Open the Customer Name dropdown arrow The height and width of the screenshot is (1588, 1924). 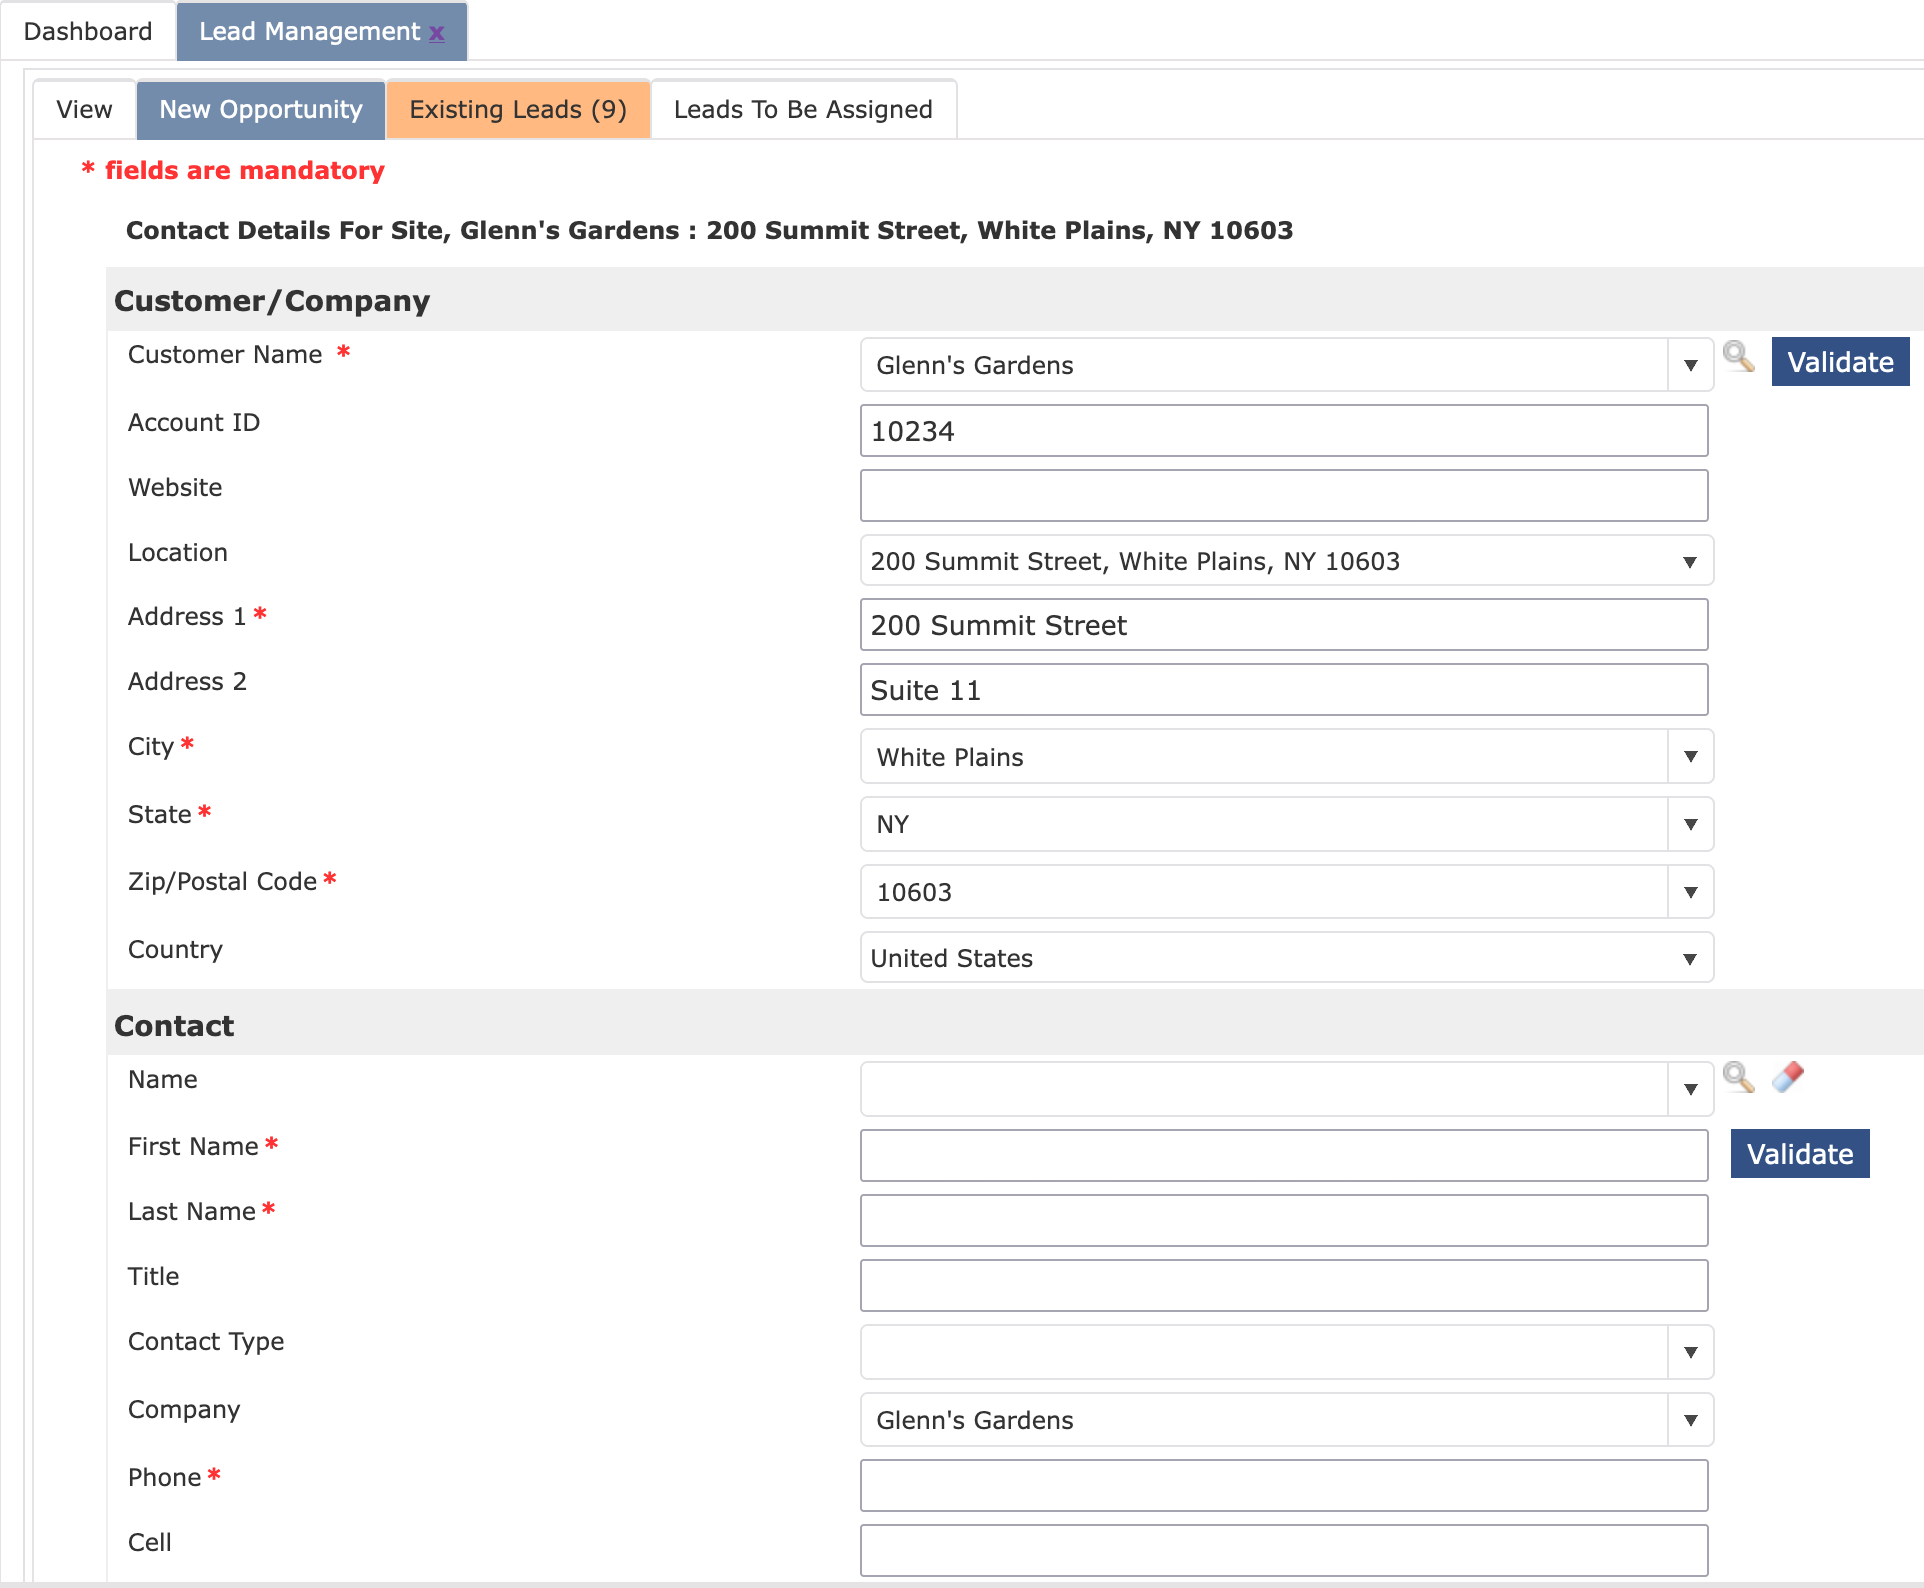(1690, 365)
